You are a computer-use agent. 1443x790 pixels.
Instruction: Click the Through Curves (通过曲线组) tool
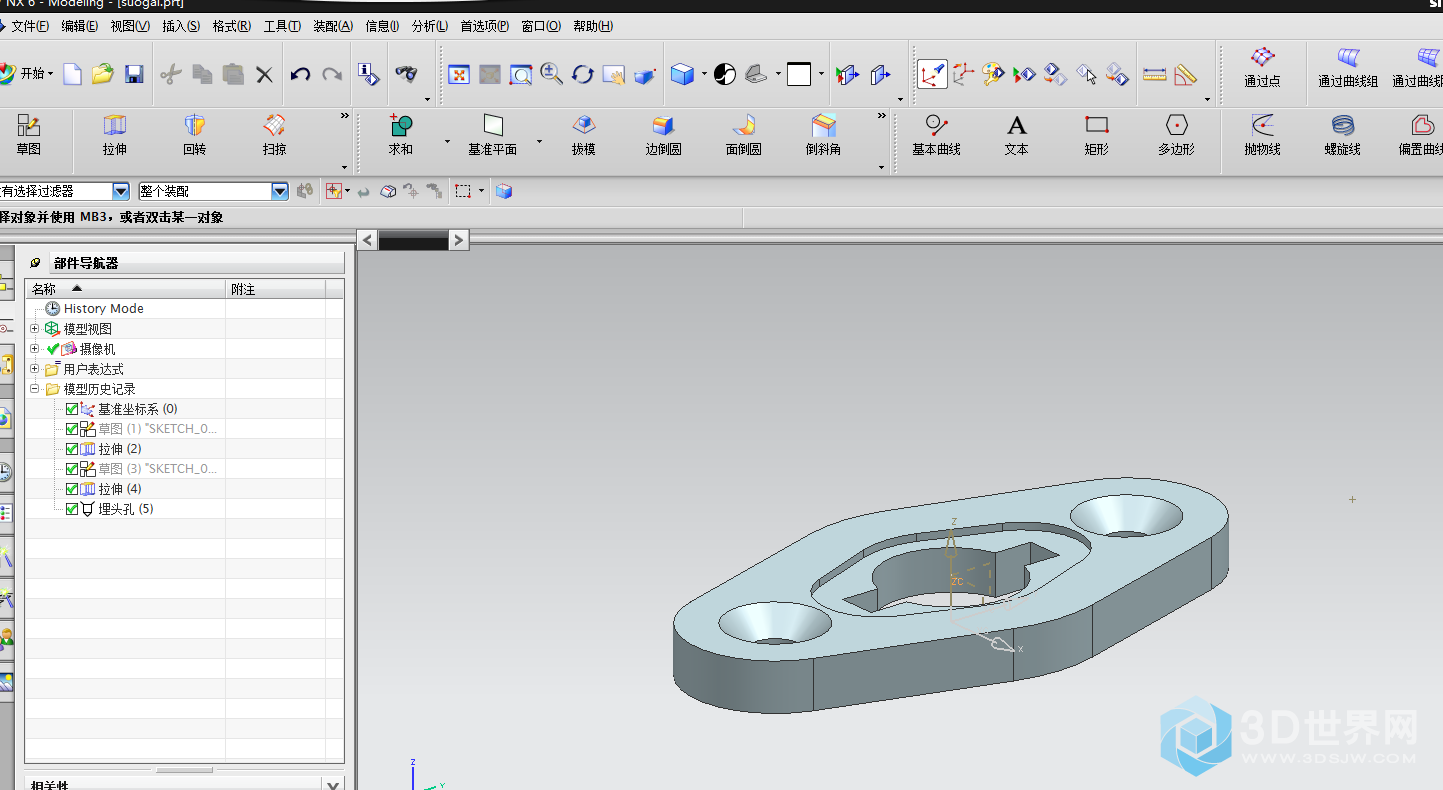1348,68
